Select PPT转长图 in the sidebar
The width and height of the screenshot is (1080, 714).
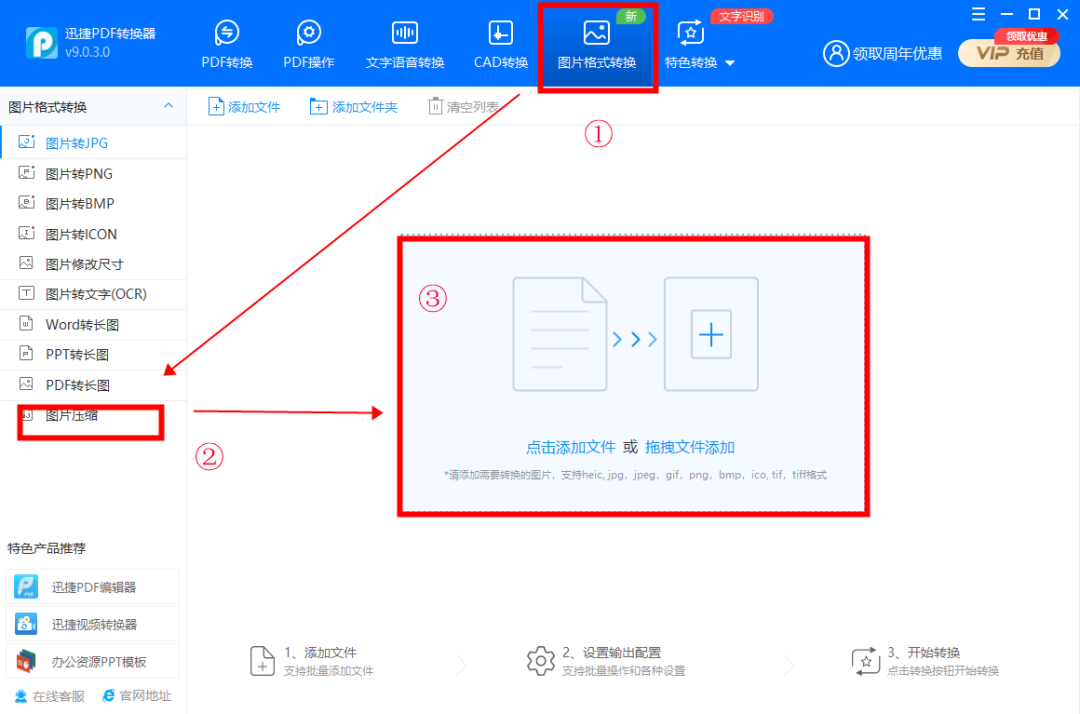[x=93, y=355]
